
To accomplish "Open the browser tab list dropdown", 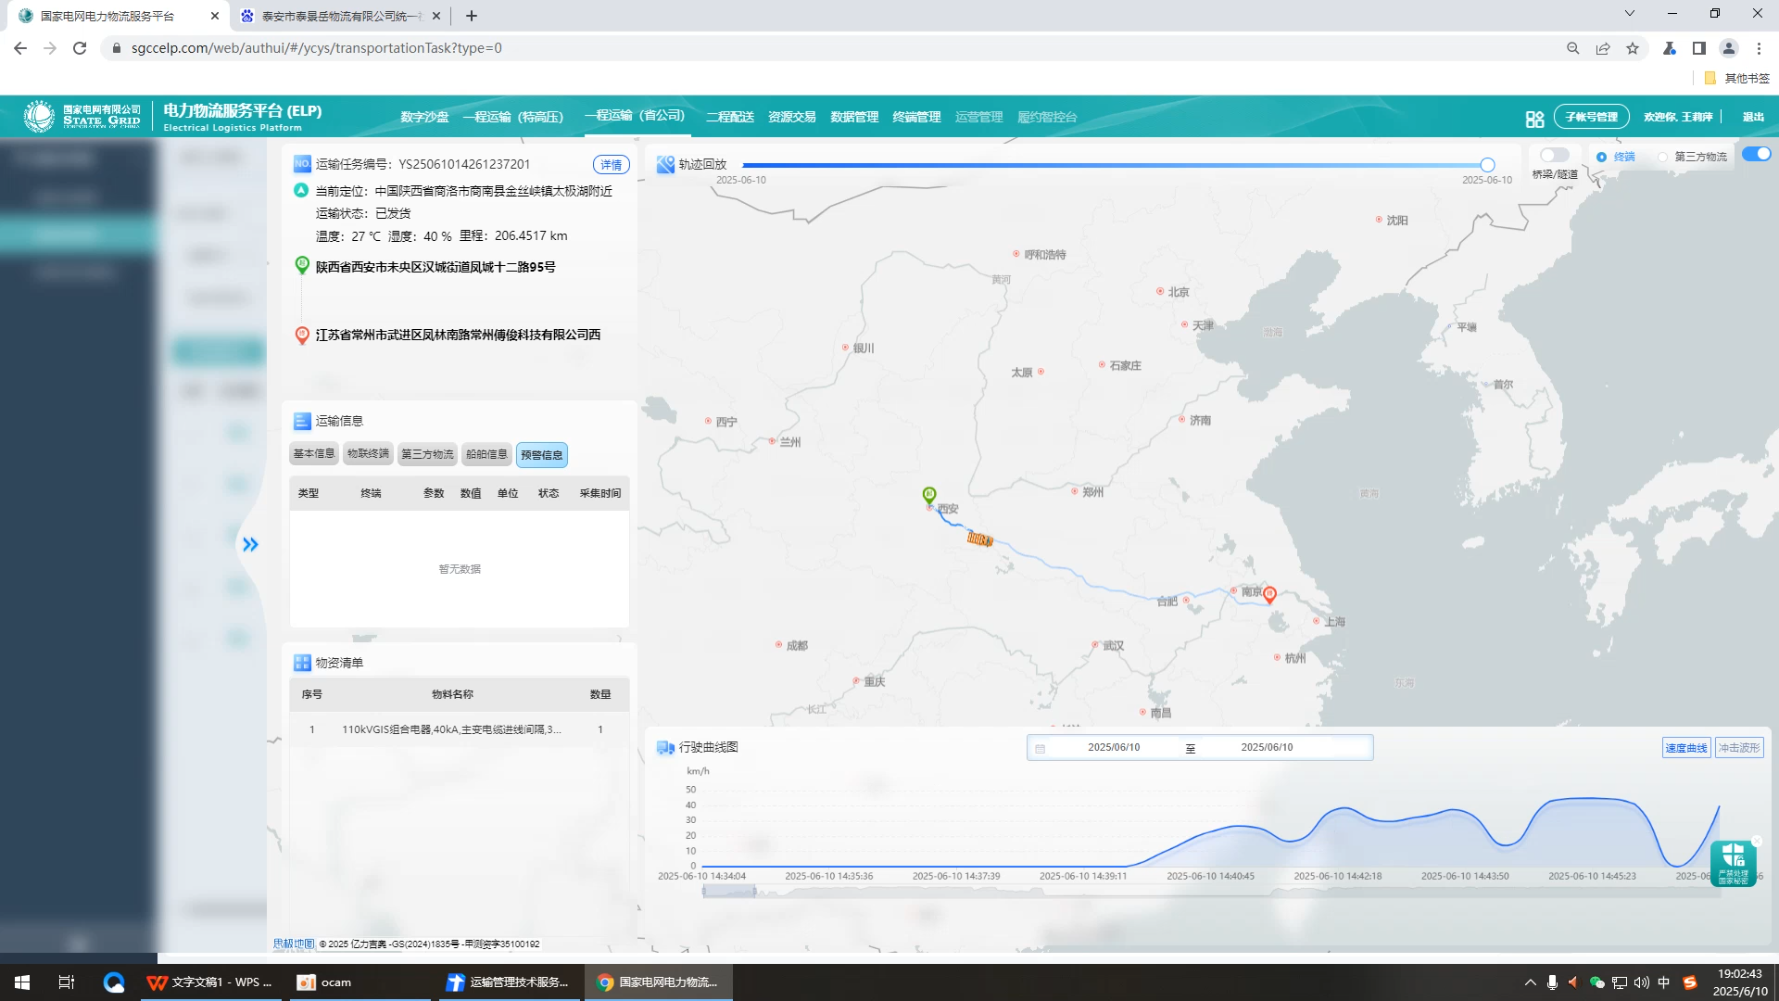I will [x=1629, y=14].
